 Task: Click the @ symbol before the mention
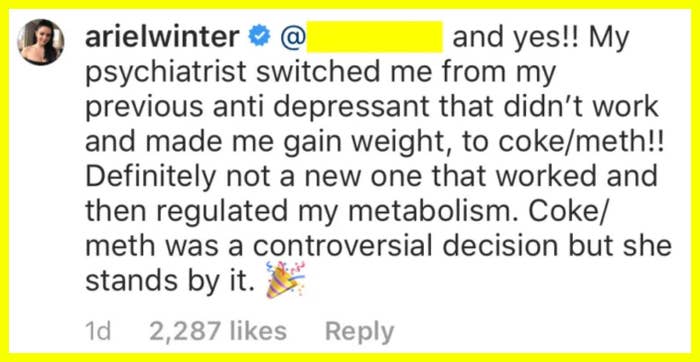[x=293, y=39]
